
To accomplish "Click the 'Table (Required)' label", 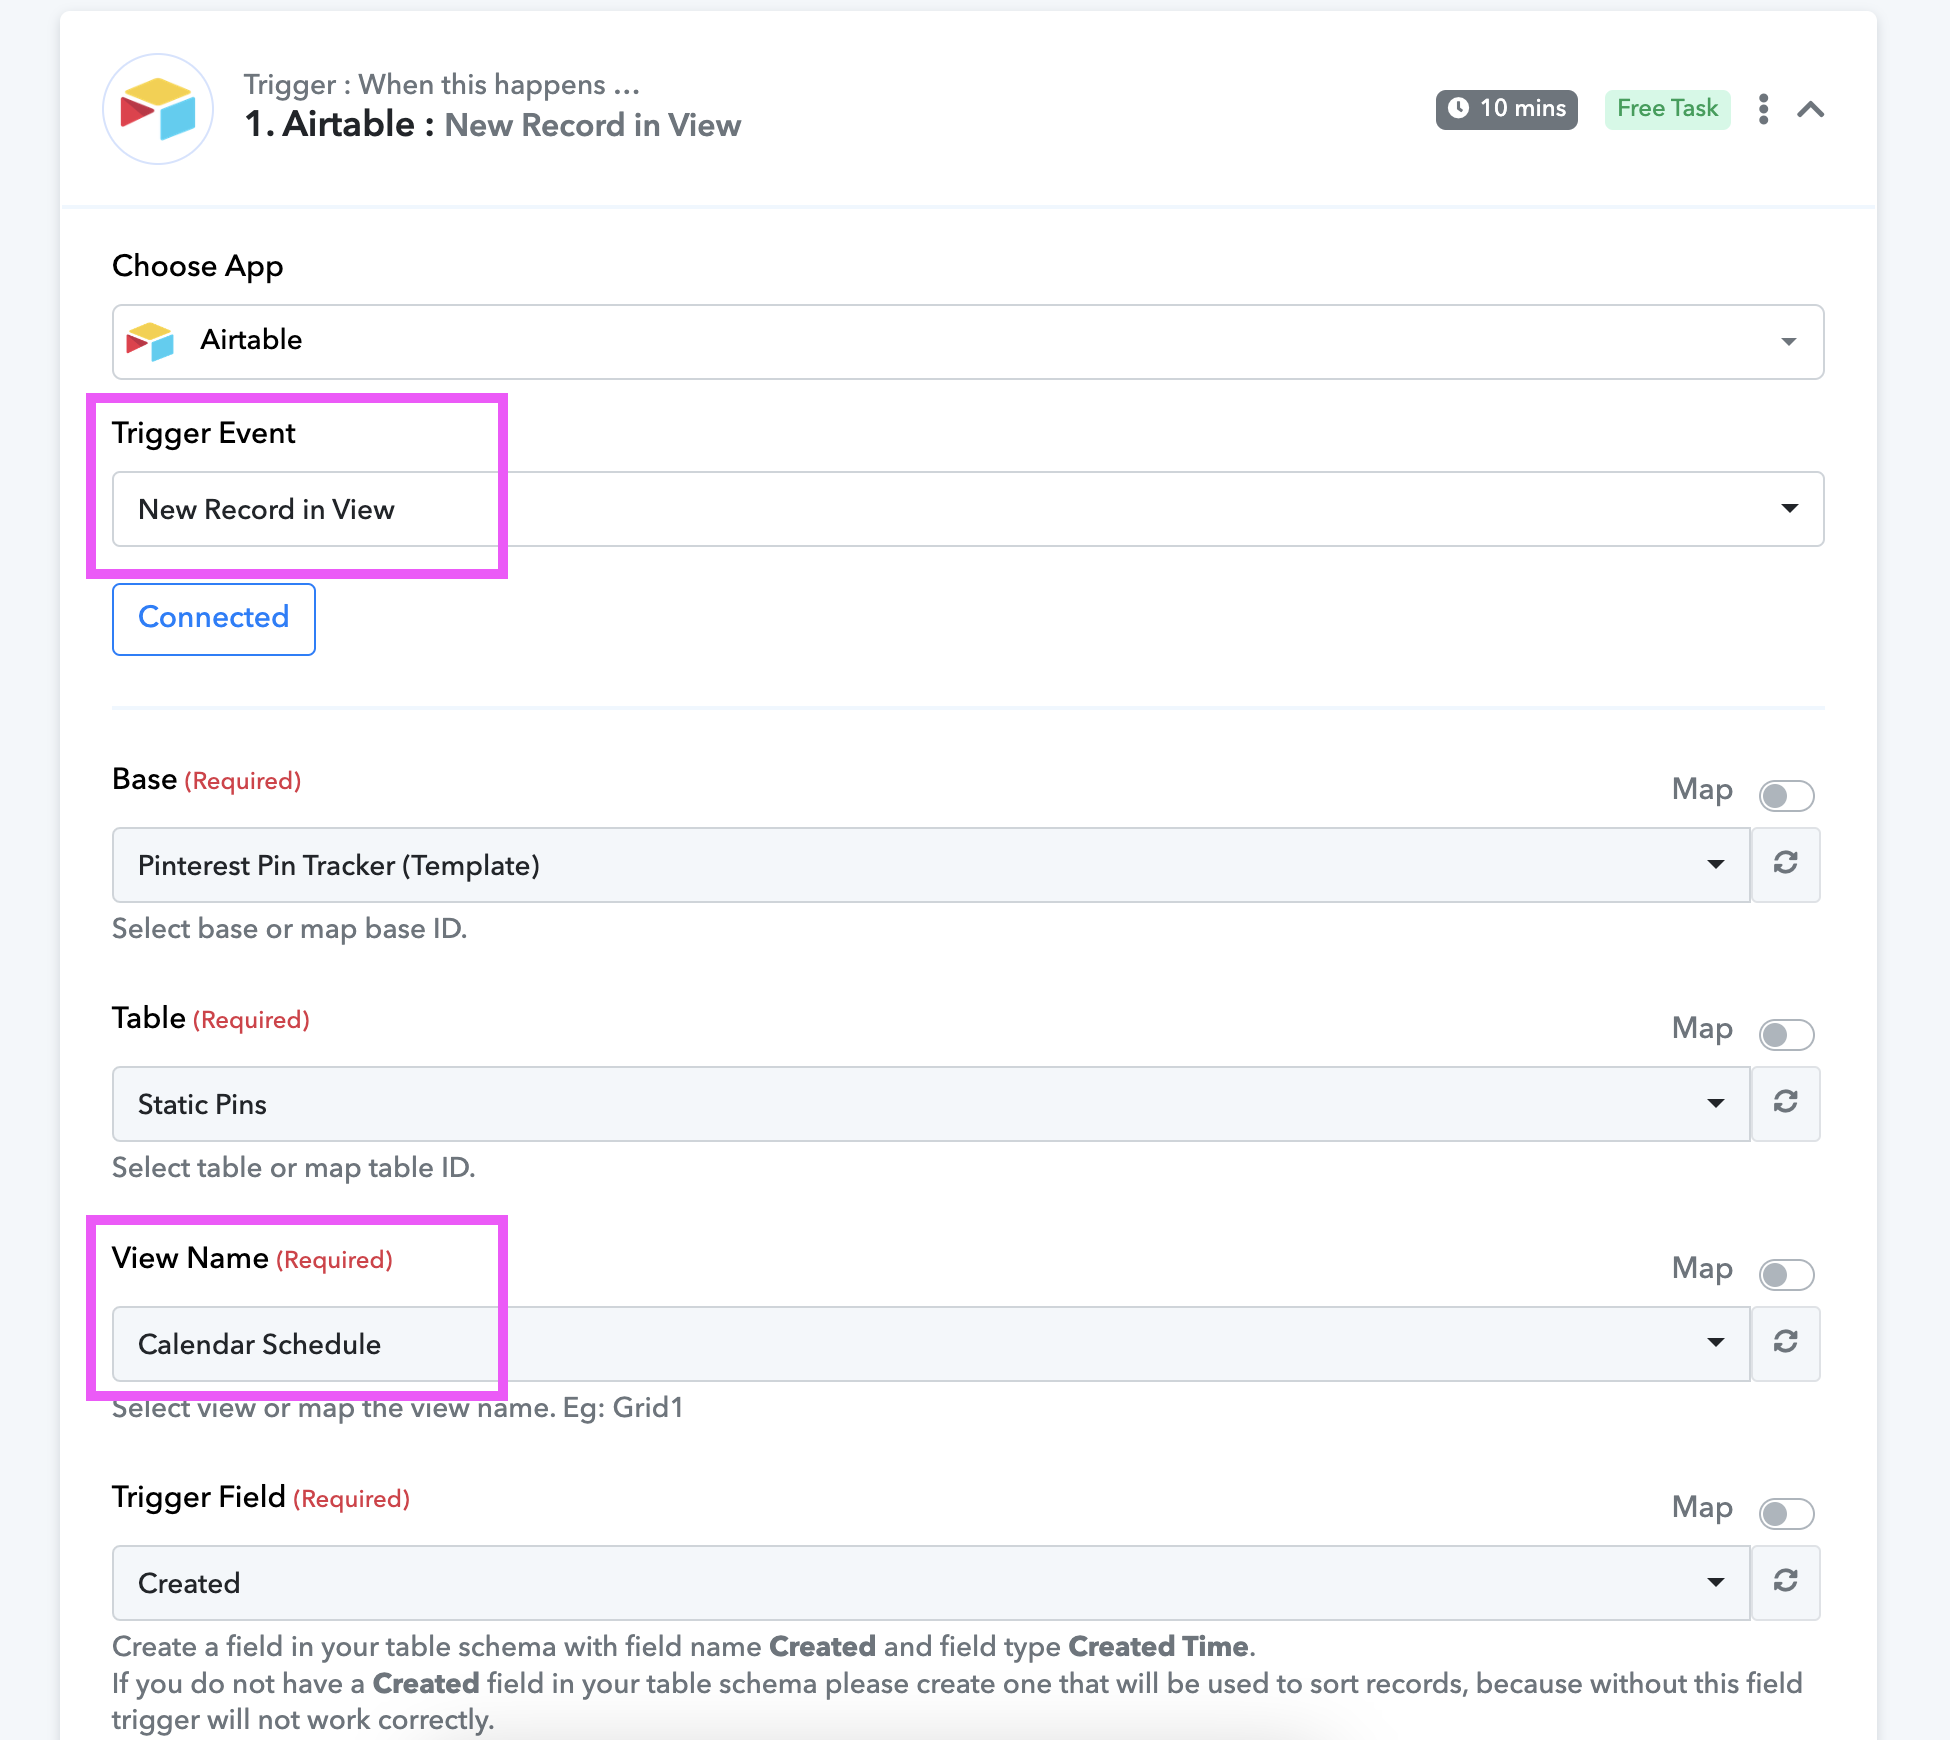I will [x=211, y=1018].
